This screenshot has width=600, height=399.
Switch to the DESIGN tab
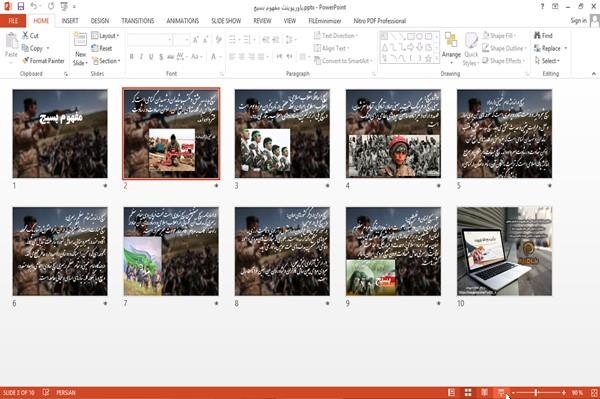pos(100,21)
